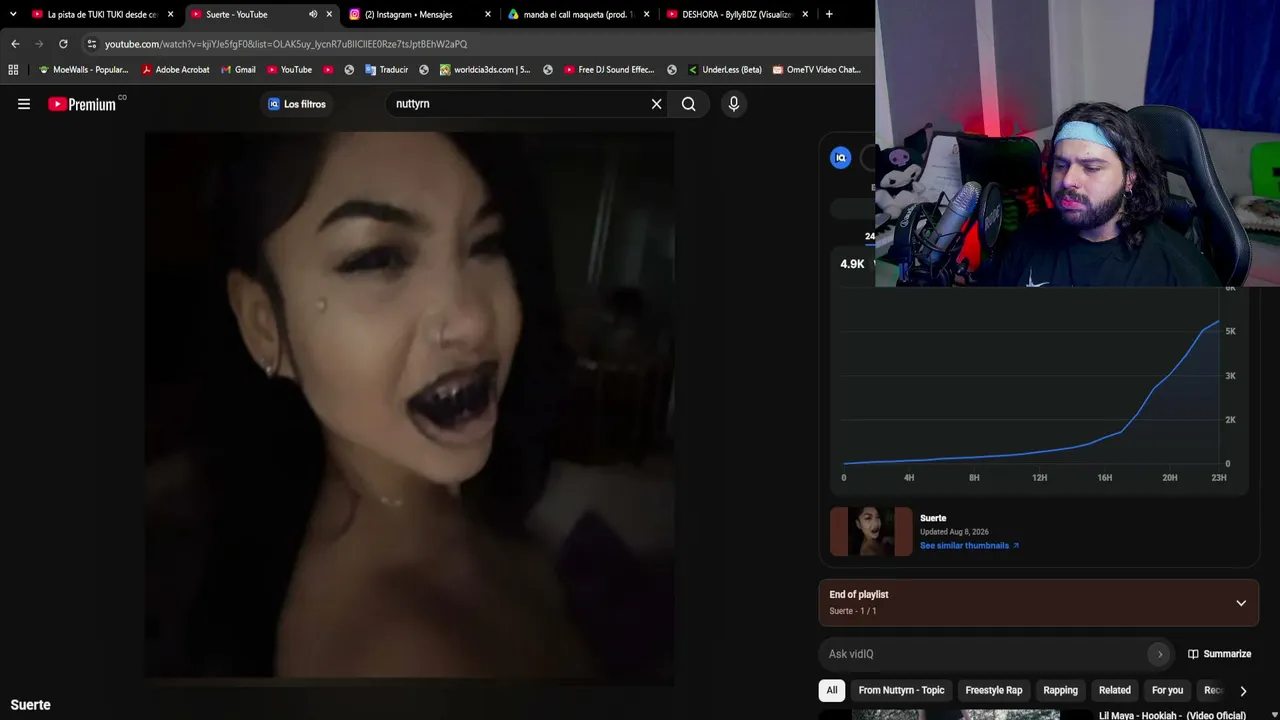Mute the Suerte - YouTube tab audio

pos(313,14)
